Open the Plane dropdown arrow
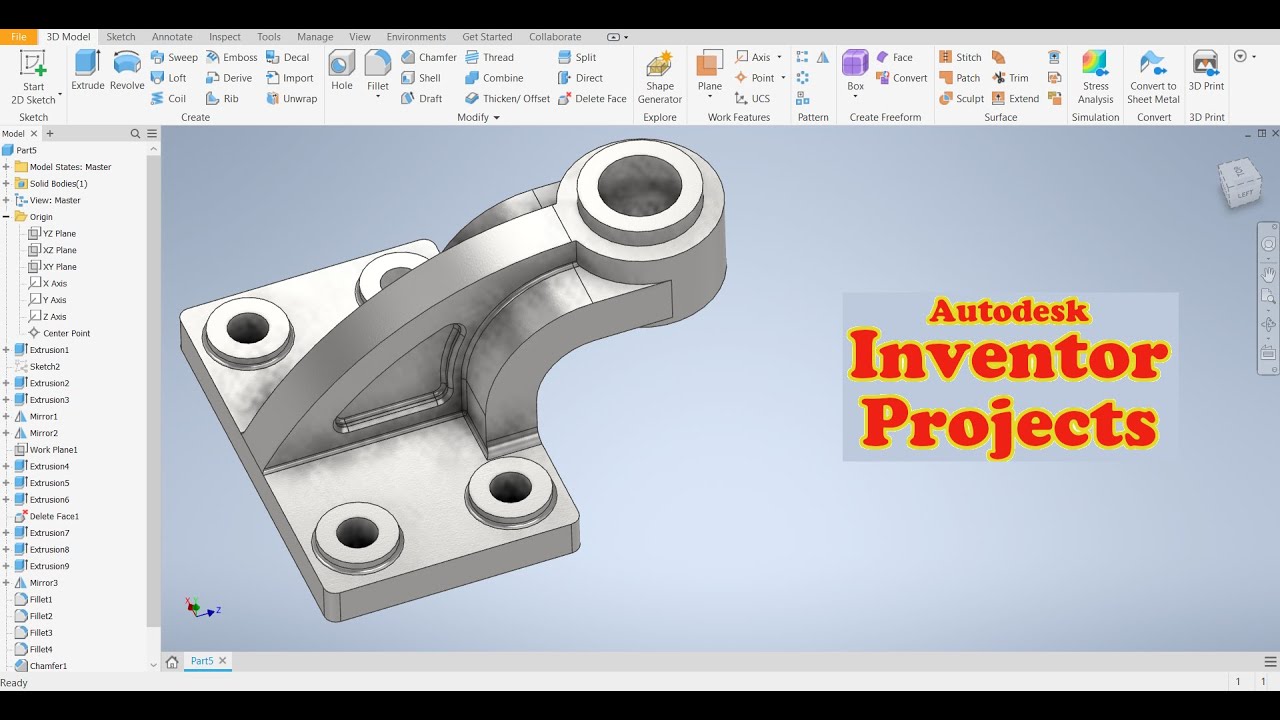 pyautogui.click(x=710, y=97)
